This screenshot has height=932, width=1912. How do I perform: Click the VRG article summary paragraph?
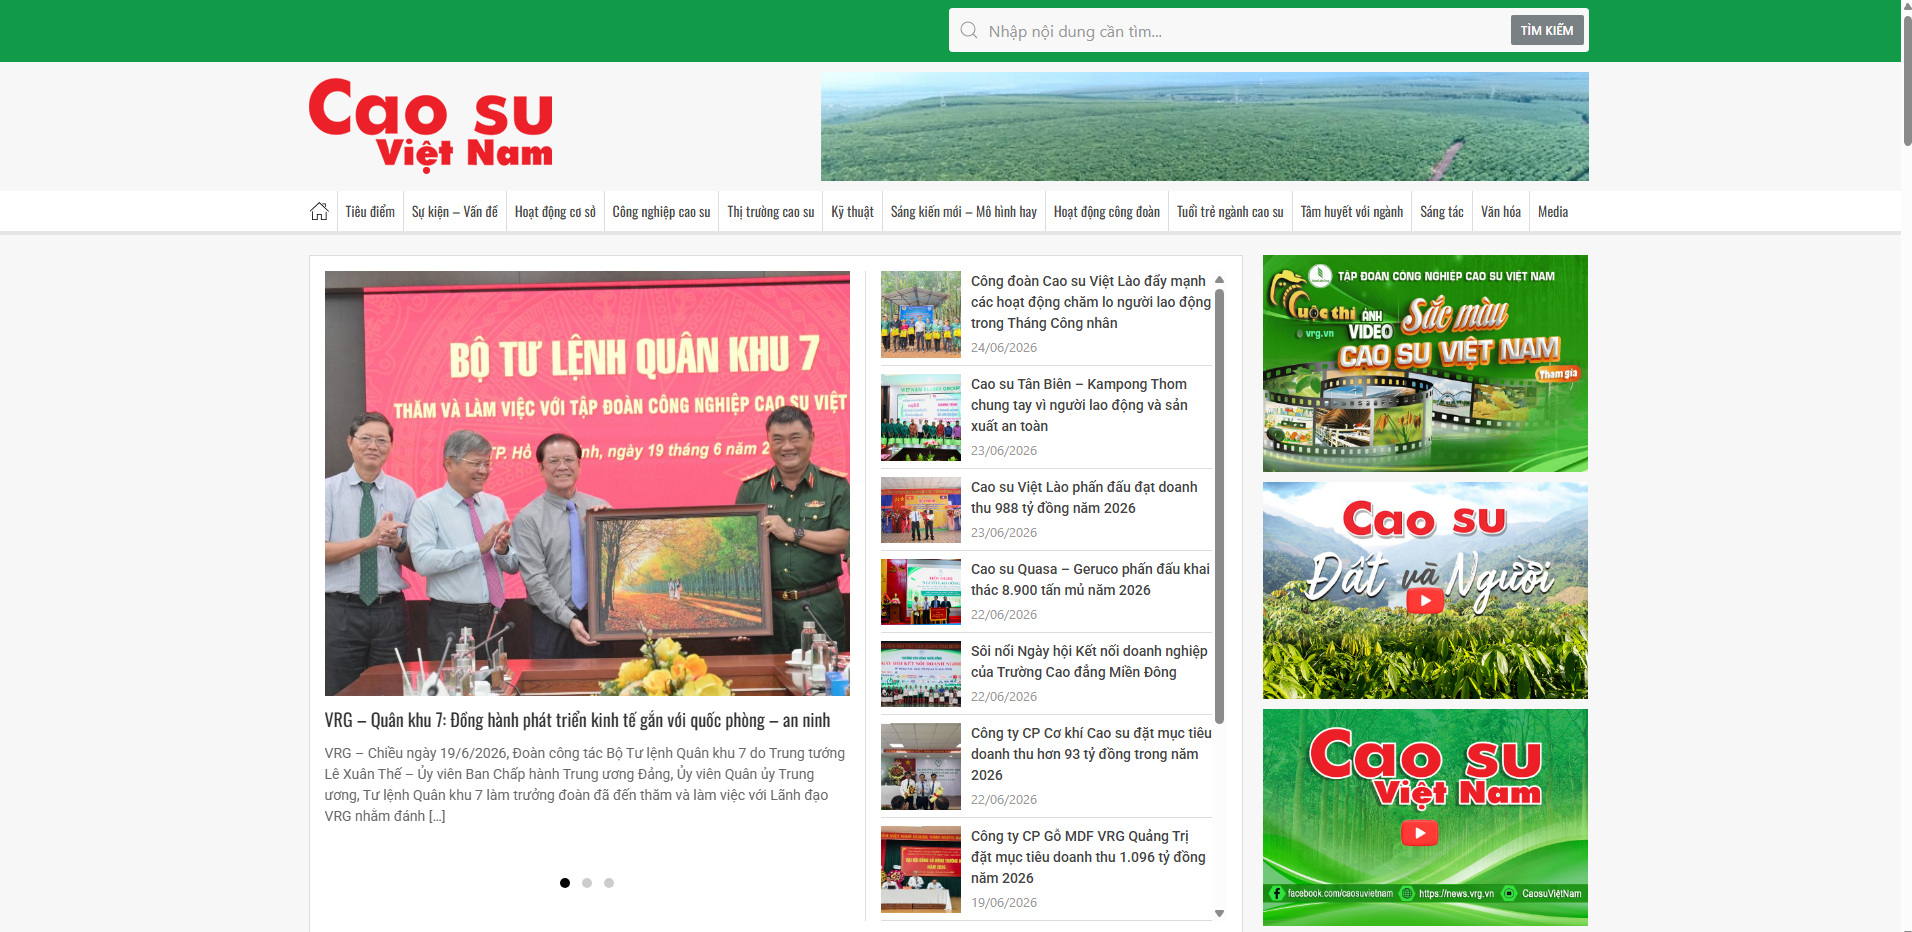coord(585,785)
